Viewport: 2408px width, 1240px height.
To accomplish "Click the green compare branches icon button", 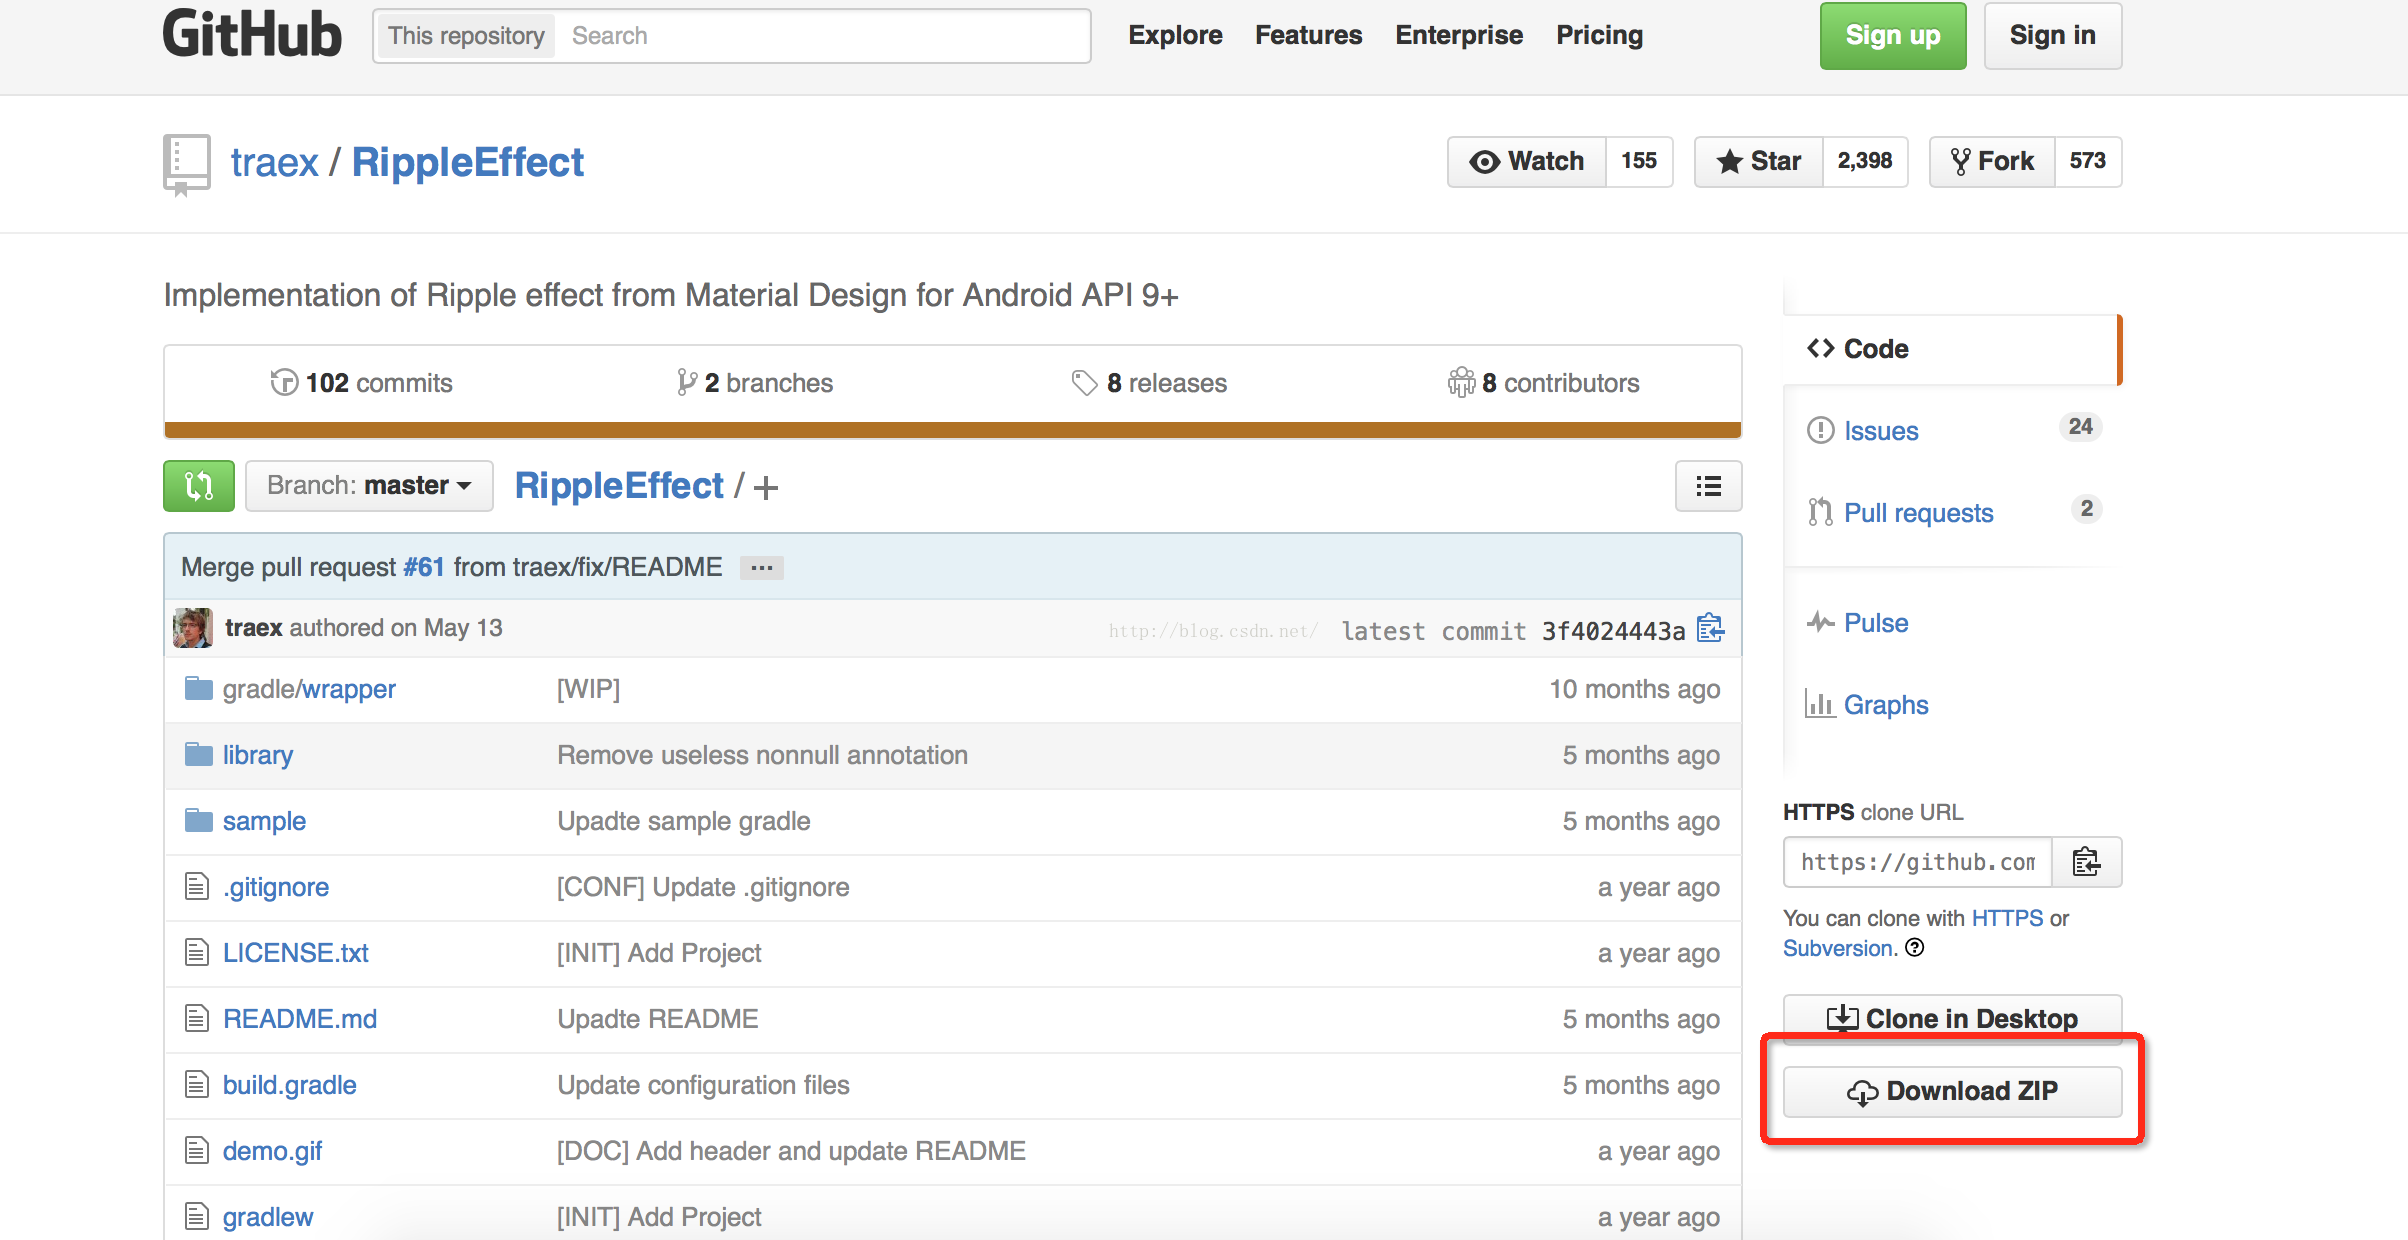I will click(x=199, y=486).
